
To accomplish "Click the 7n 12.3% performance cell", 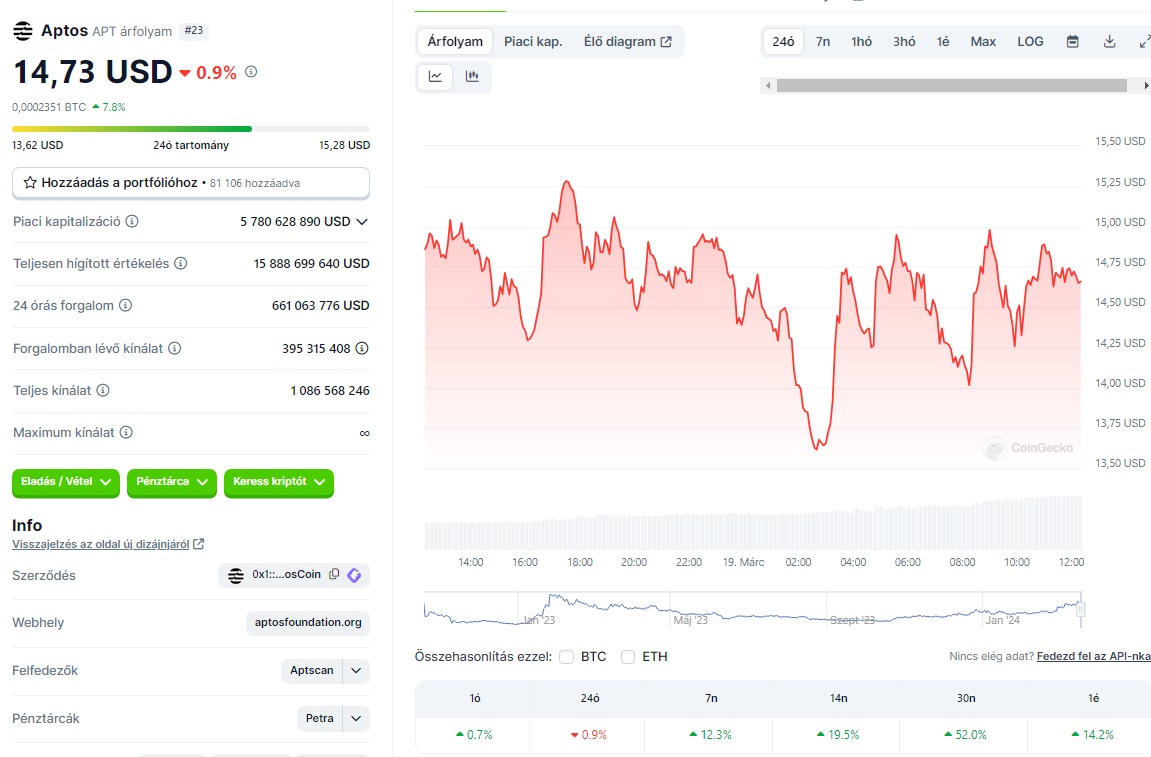I will coord(711,735).
